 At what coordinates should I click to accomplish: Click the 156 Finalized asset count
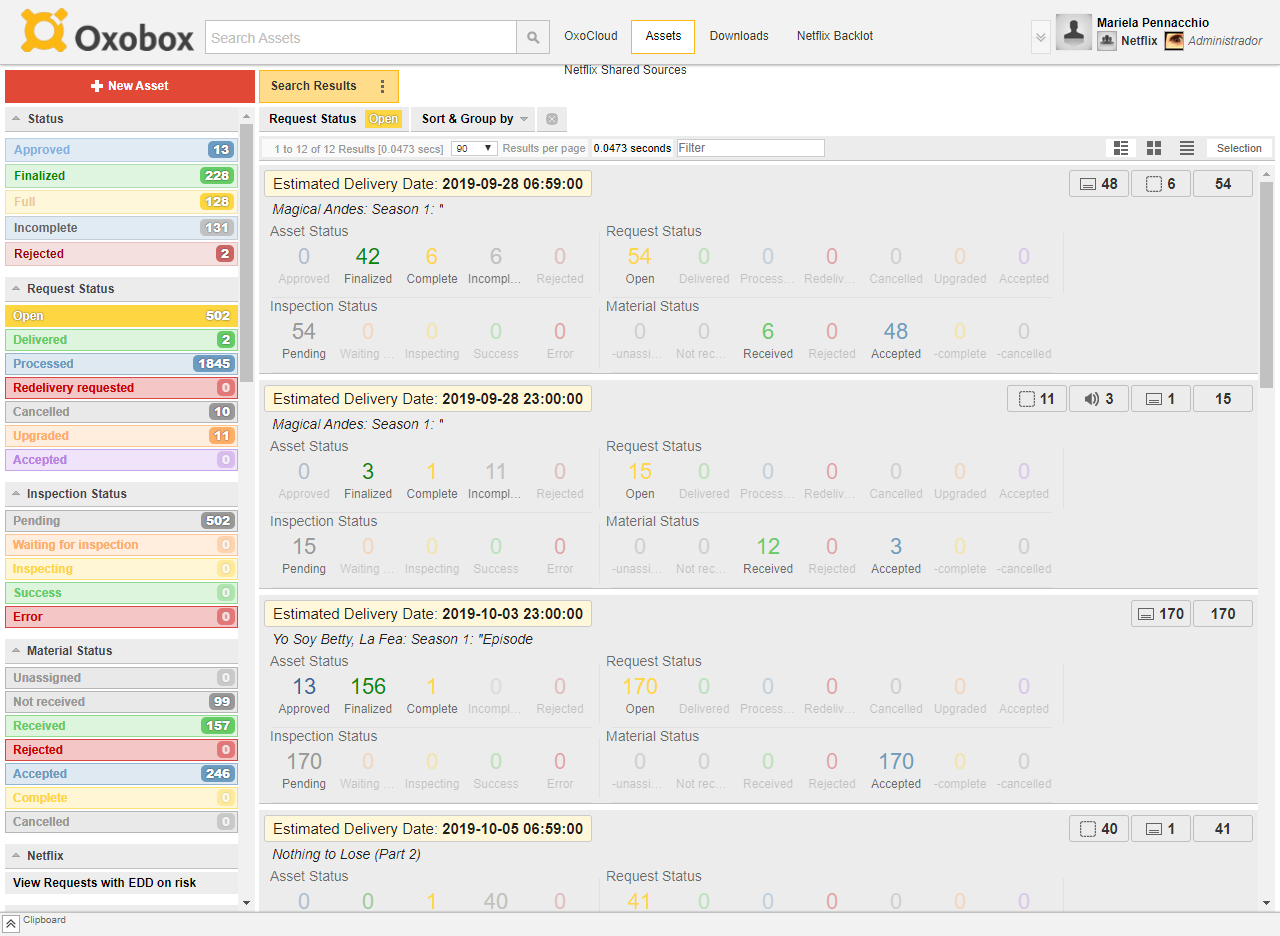point(368,687)
